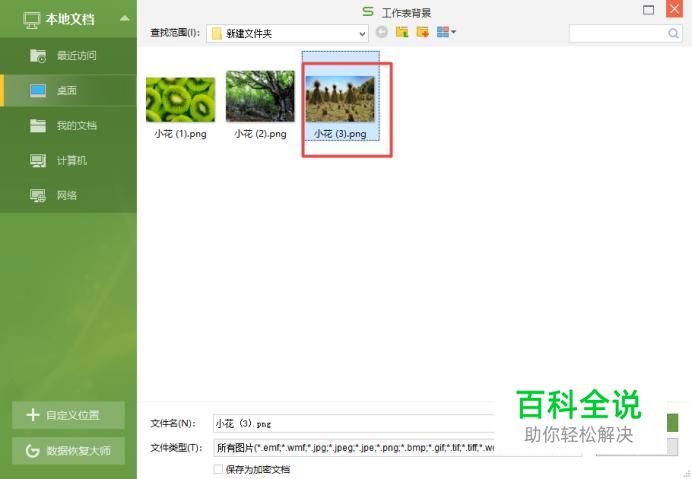Image resolution: width=692 pixels, height=479 pixels.
Task: Close the 工作表背景 dialog
Action: click(674, 9)
